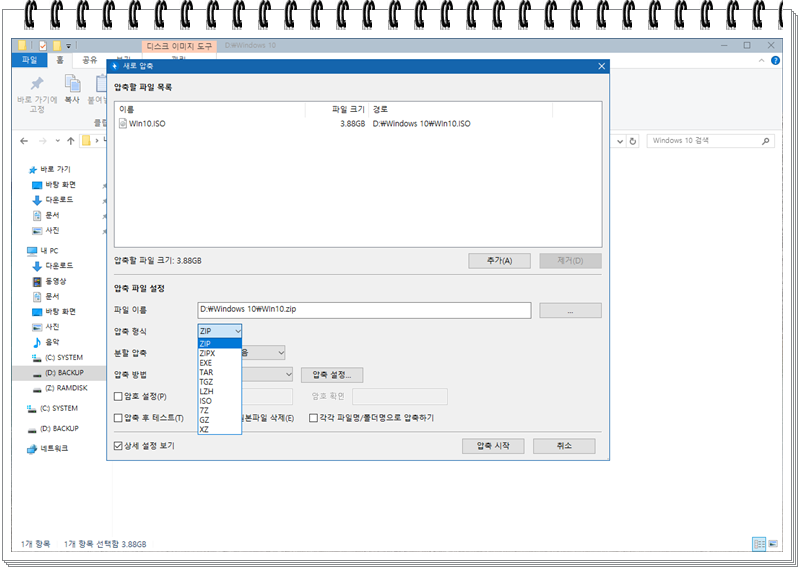
Task: Click the refresh icon beside the address bar
Action: [633, 141]
